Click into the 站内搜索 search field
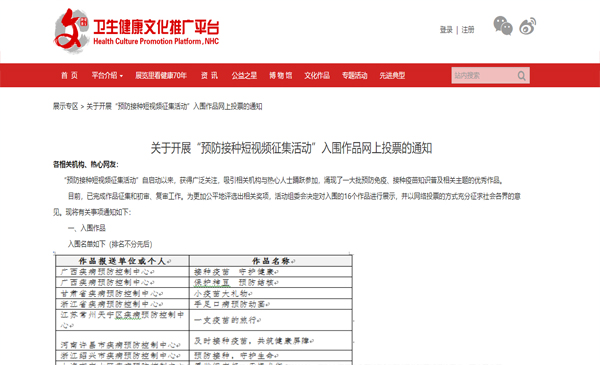Screen dimensions: 600x365 (484, 75)
